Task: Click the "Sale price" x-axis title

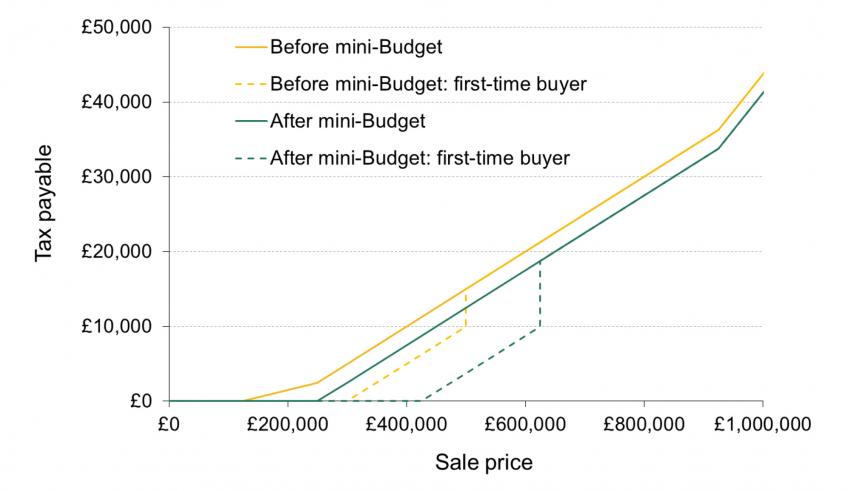Action: (483, 463)
